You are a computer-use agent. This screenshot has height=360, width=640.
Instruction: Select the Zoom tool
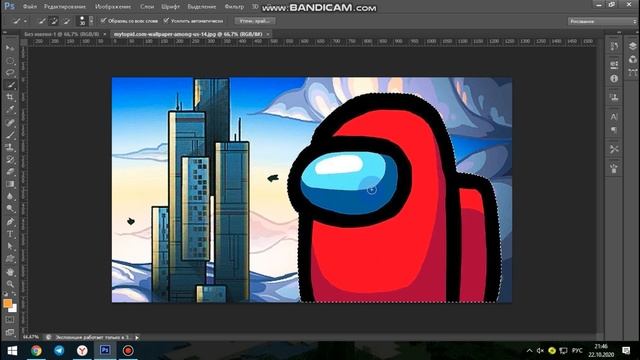pos(10,284)
